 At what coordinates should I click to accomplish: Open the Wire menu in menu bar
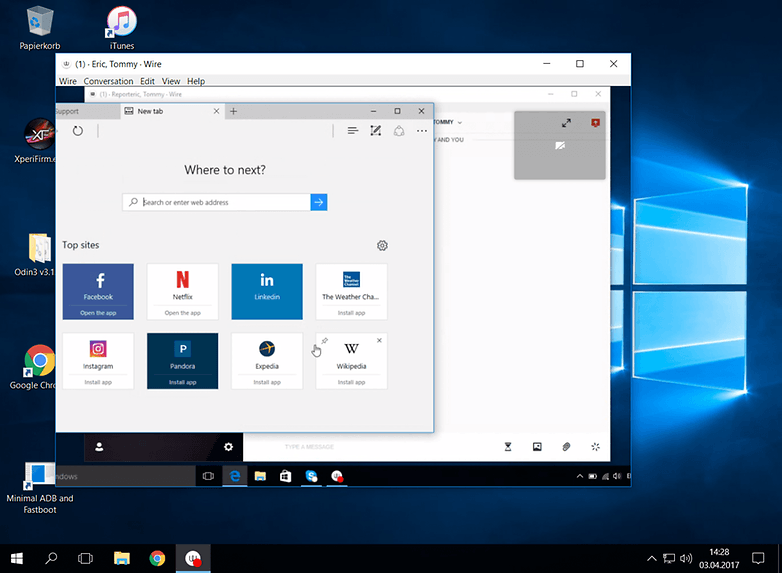pyautogui.click(x=68, y=81)
